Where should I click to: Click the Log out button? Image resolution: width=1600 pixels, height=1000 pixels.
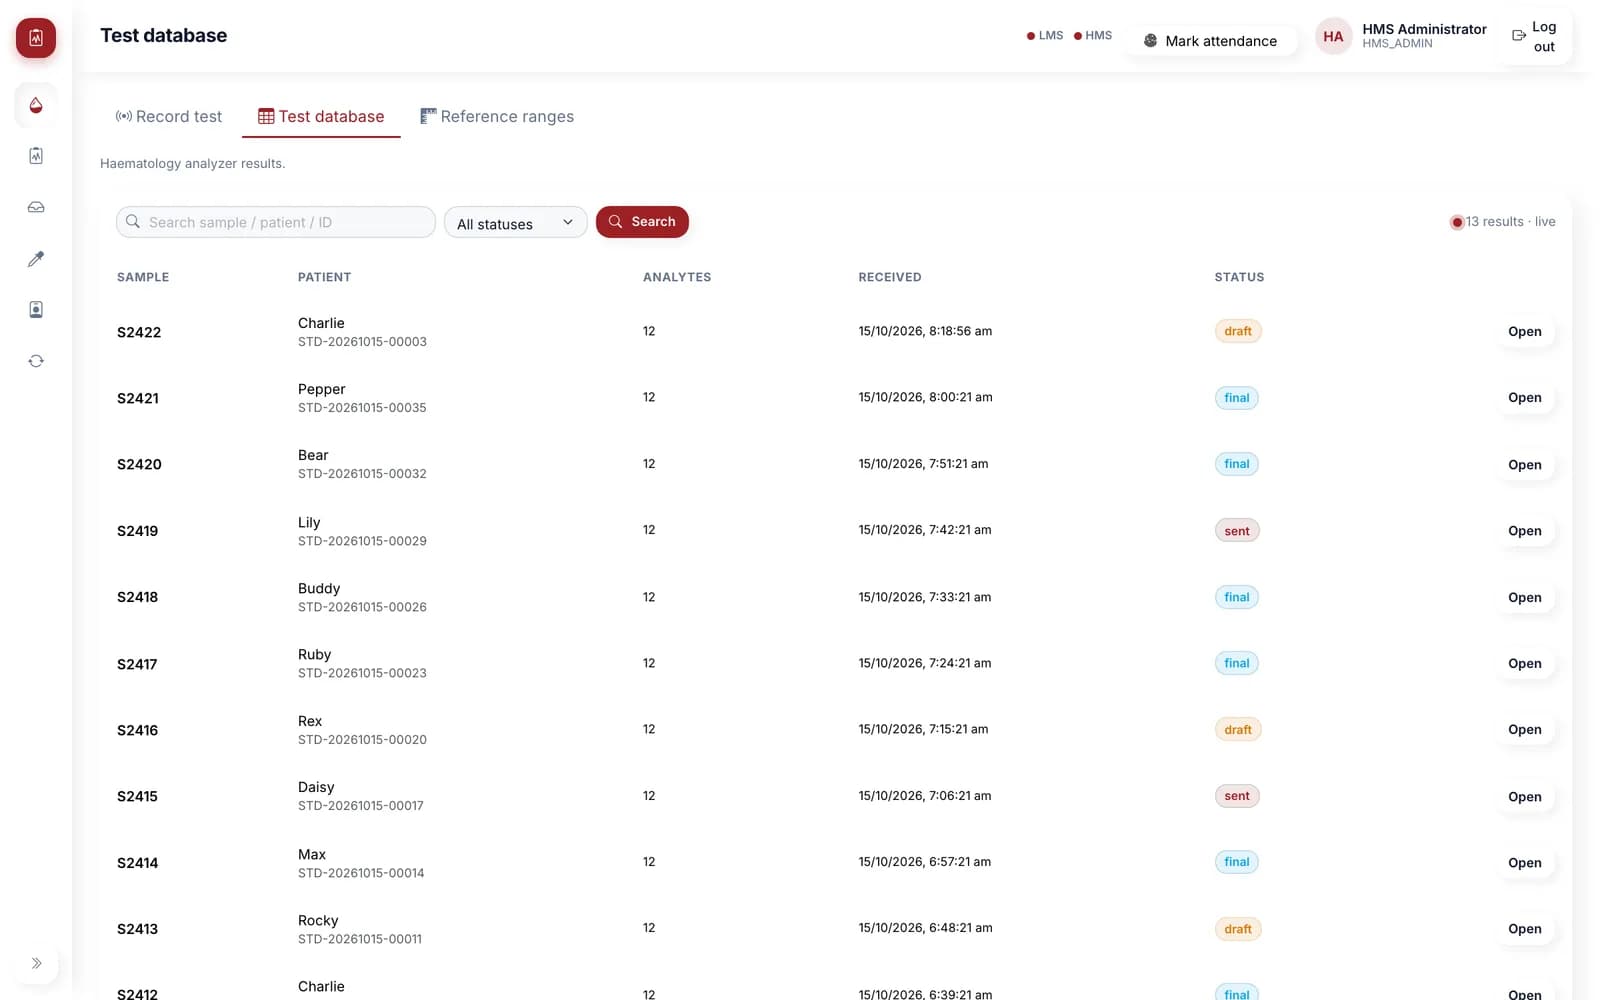point(1534,37)
